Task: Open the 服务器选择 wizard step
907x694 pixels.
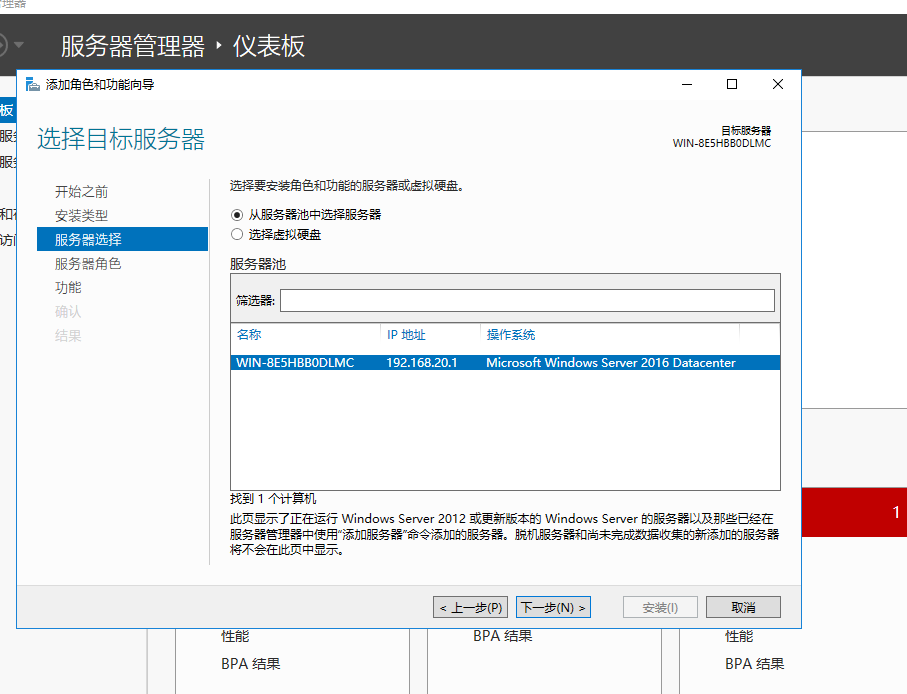Action: (122, 239)
